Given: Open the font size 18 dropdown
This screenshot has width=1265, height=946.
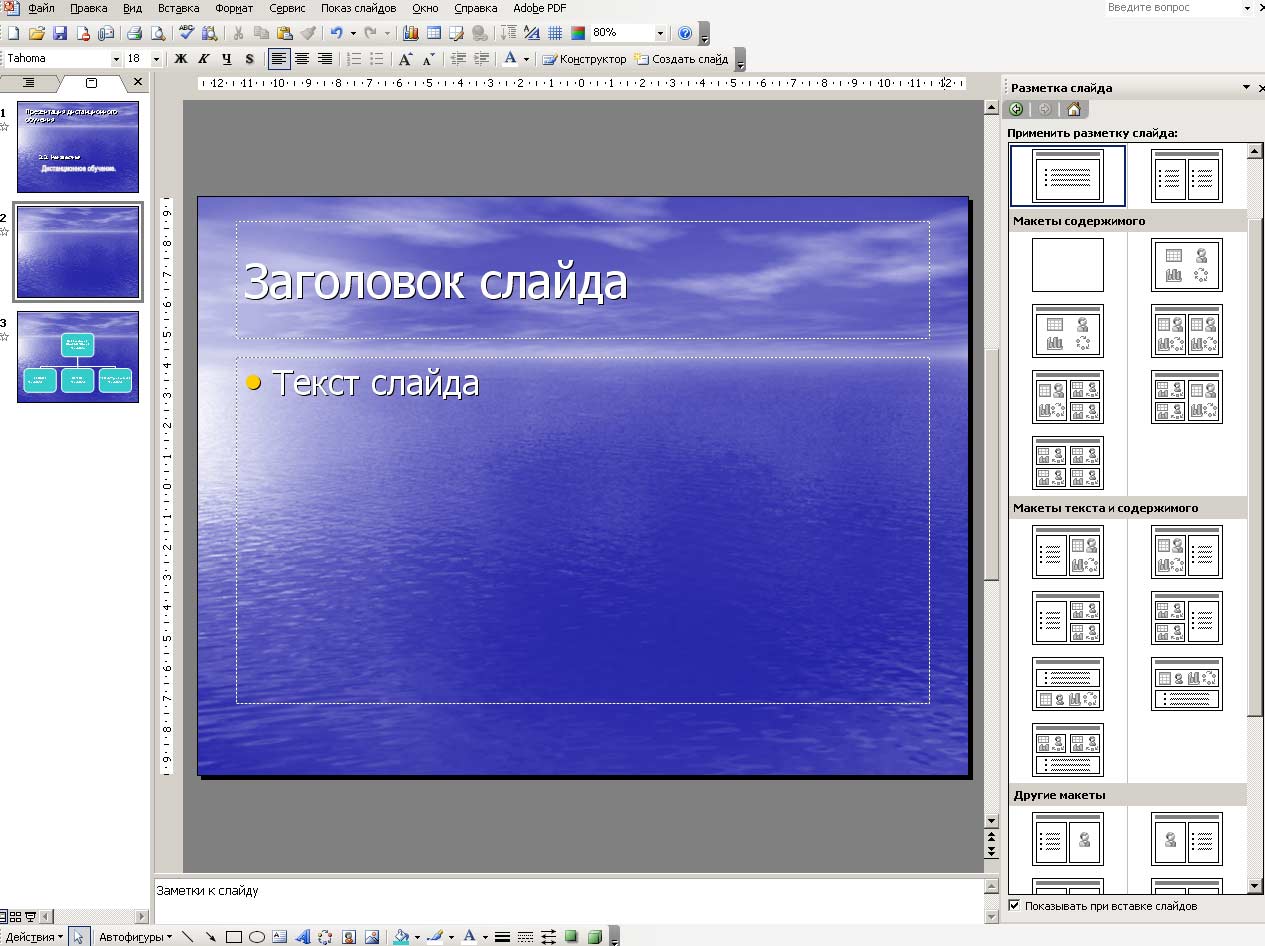Looking at the screenshot, I should 156,59.
